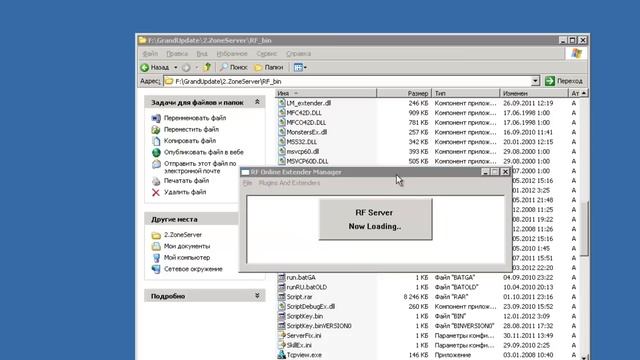Click the red X delete file icon
The image size is (640, 360).
[x=156, y=192]
